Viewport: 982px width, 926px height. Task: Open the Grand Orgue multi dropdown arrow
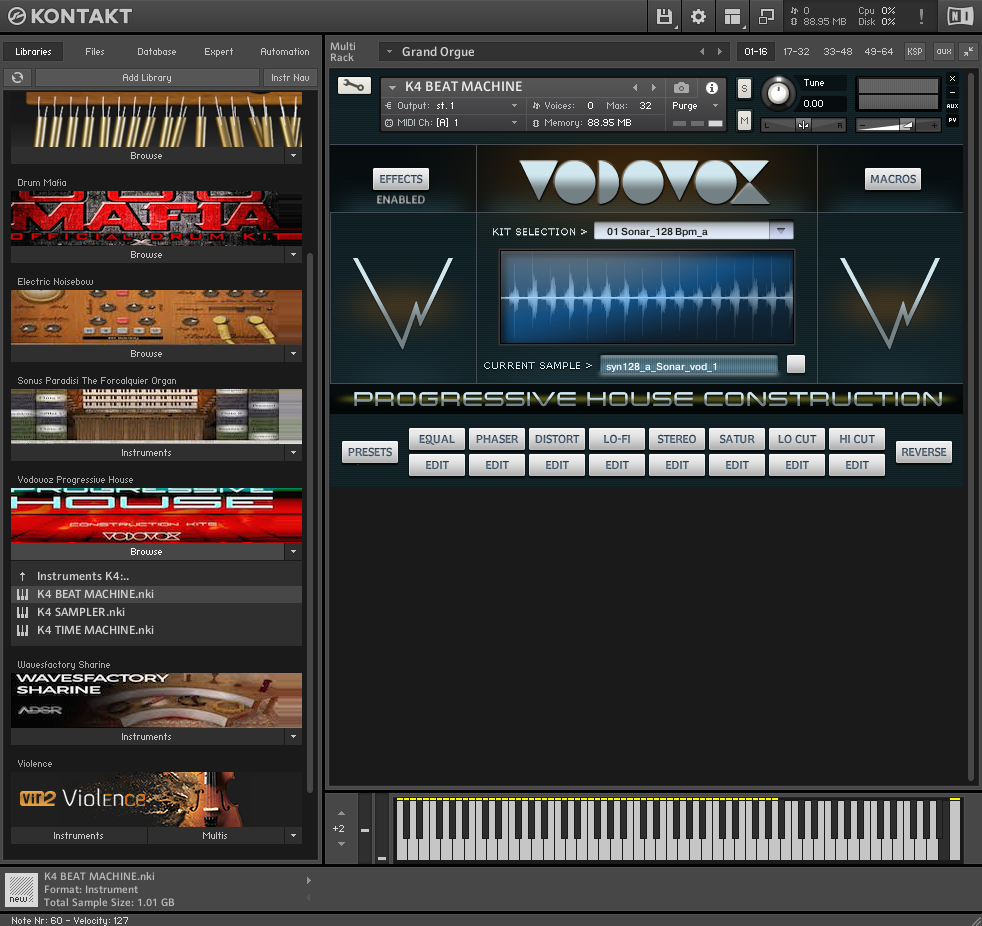coord(389,52)
